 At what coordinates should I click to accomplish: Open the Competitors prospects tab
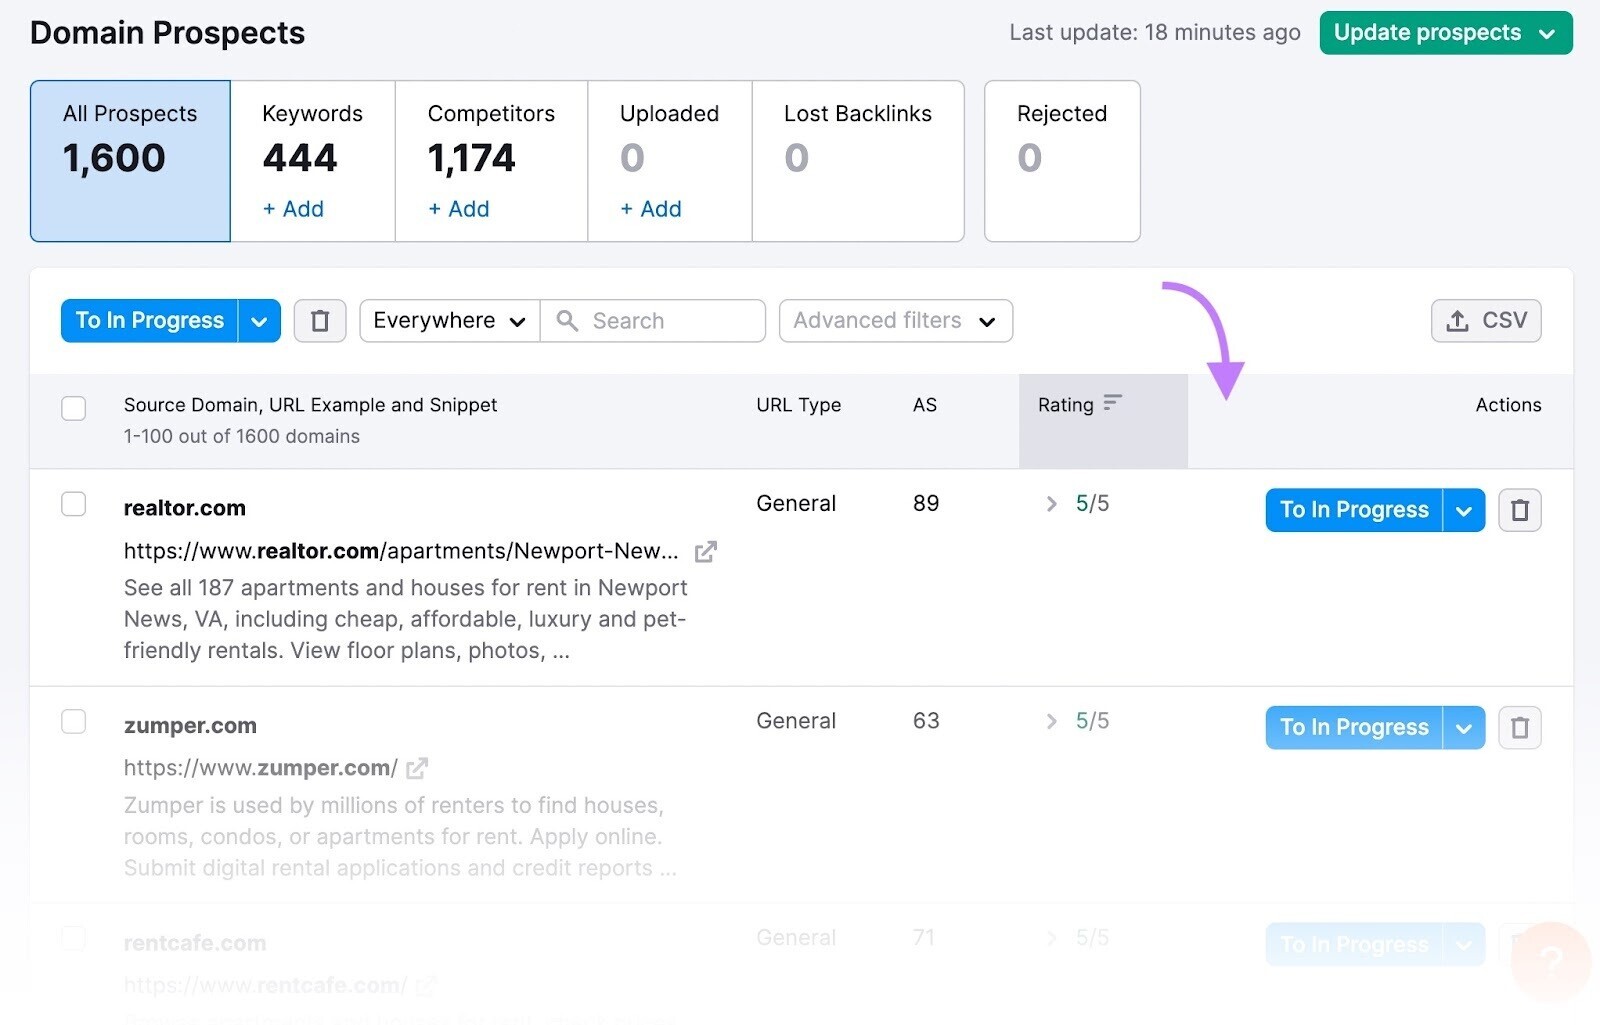(x=490, y=140)
